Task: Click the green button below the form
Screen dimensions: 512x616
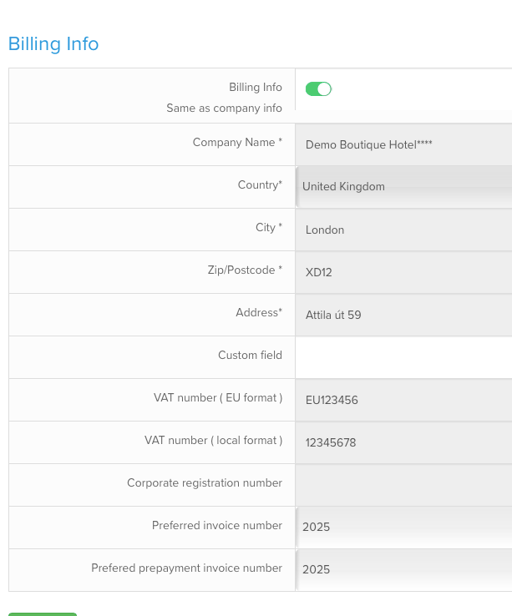Action: (42, 614)
